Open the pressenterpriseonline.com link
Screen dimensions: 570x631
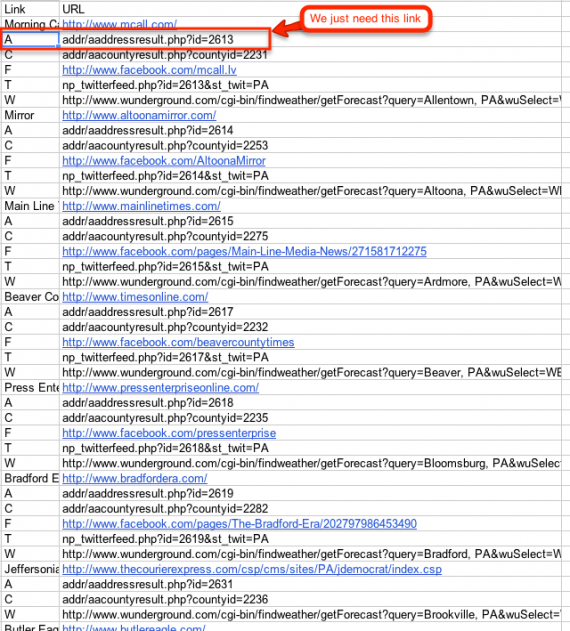(x=160, y=388)
